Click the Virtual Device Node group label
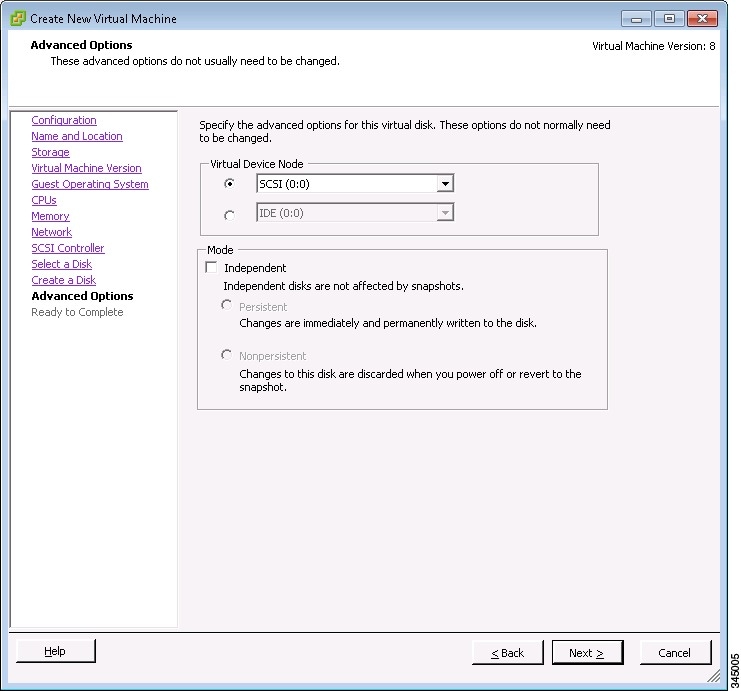 tap(257, 164)
